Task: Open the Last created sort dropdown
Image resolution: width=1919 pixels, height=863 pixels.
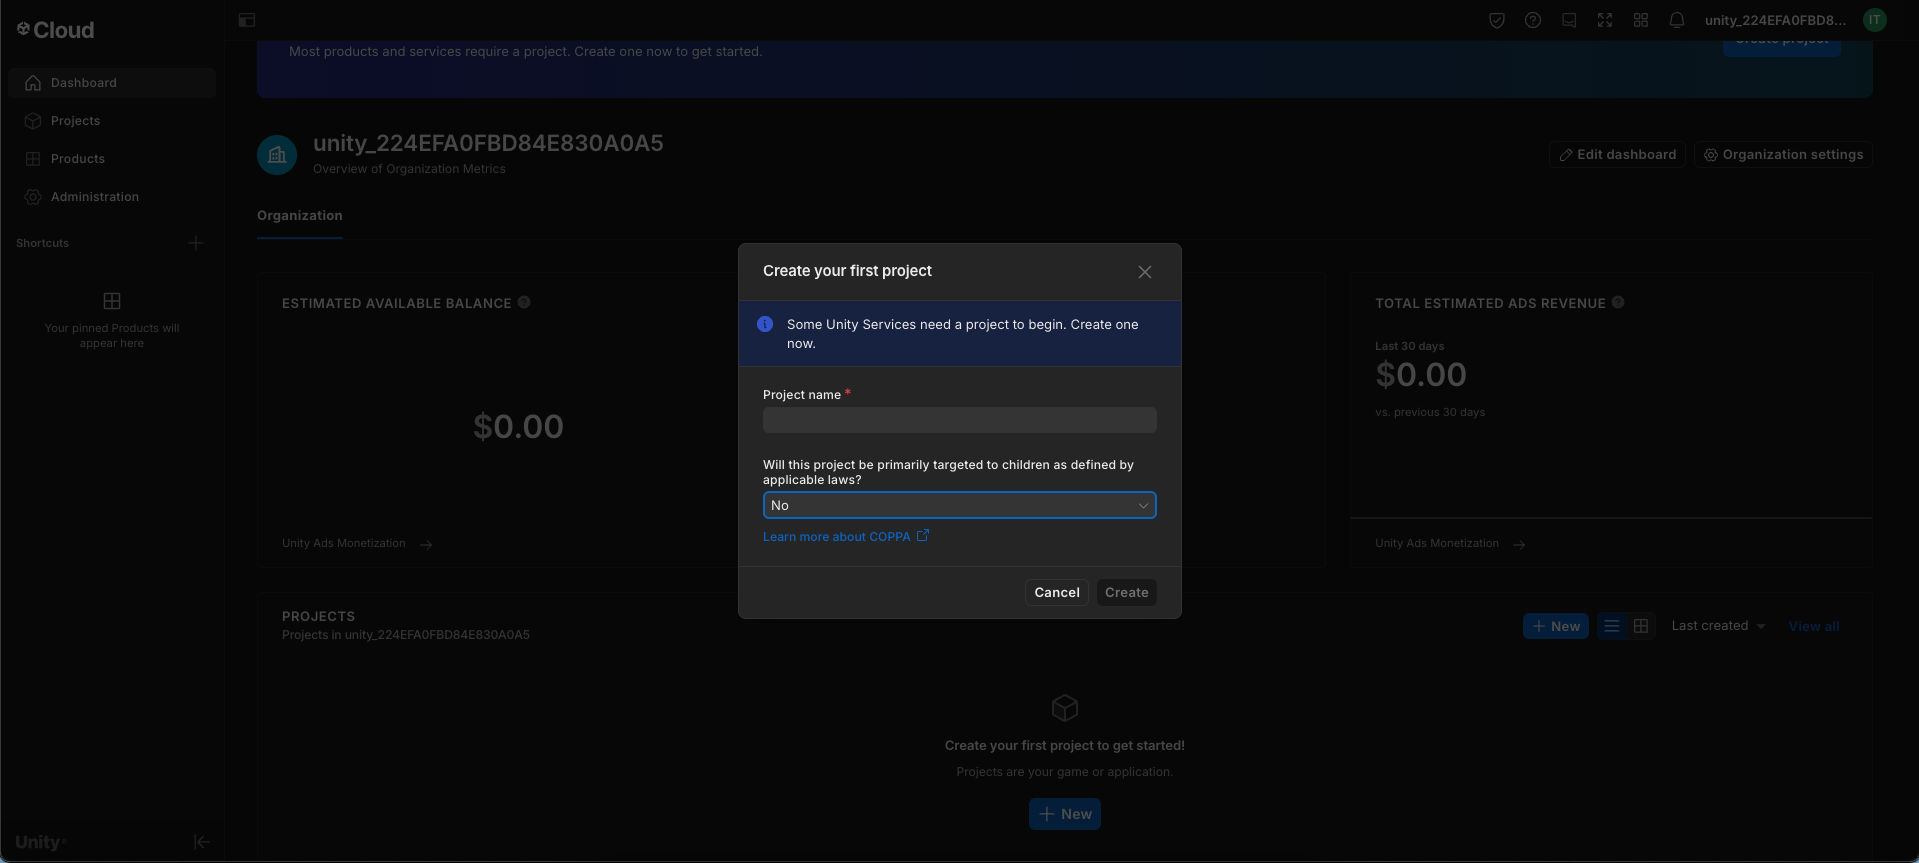Action: tap(1718, 626)
